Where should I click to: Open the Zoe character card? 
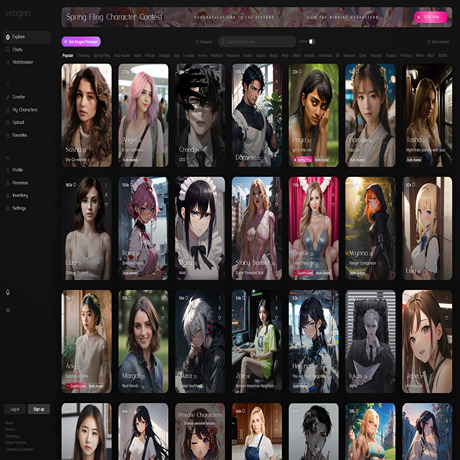(257, 341)
